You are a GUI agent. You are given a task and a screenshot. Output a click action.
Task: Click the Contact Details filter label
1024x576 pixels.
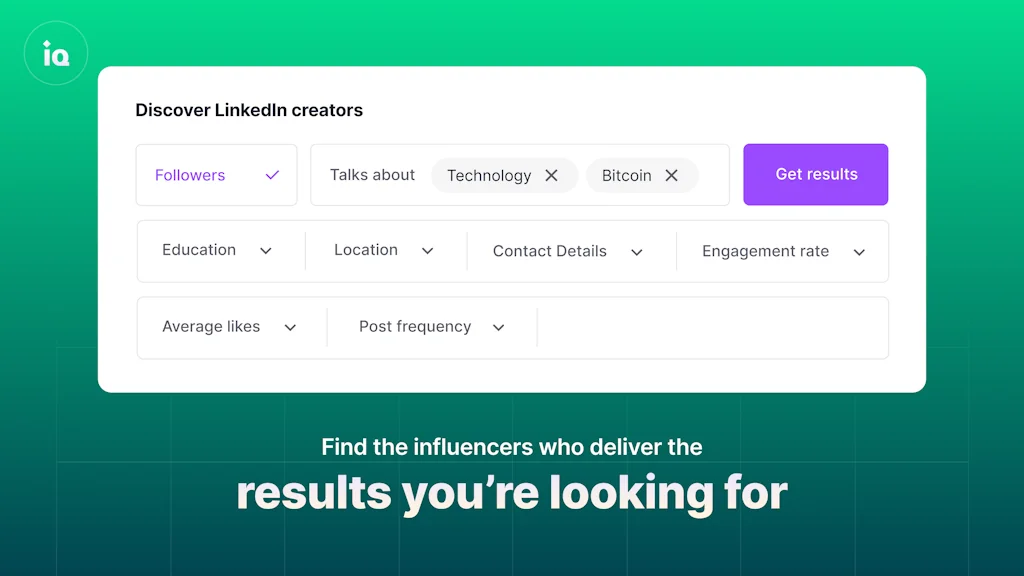click(549, 251)
